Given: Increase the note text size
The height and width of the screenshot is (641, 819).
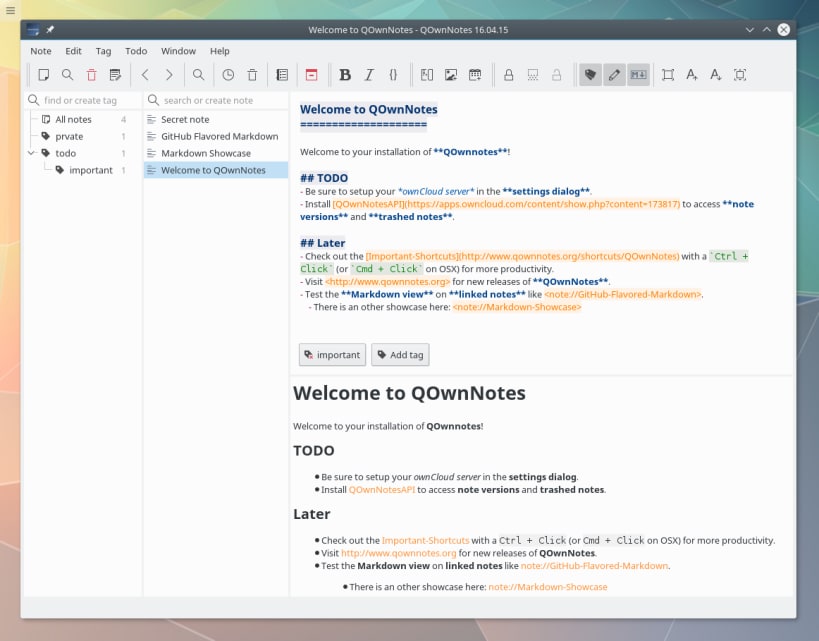Looking at the screenshot, I should coord(692,75).
